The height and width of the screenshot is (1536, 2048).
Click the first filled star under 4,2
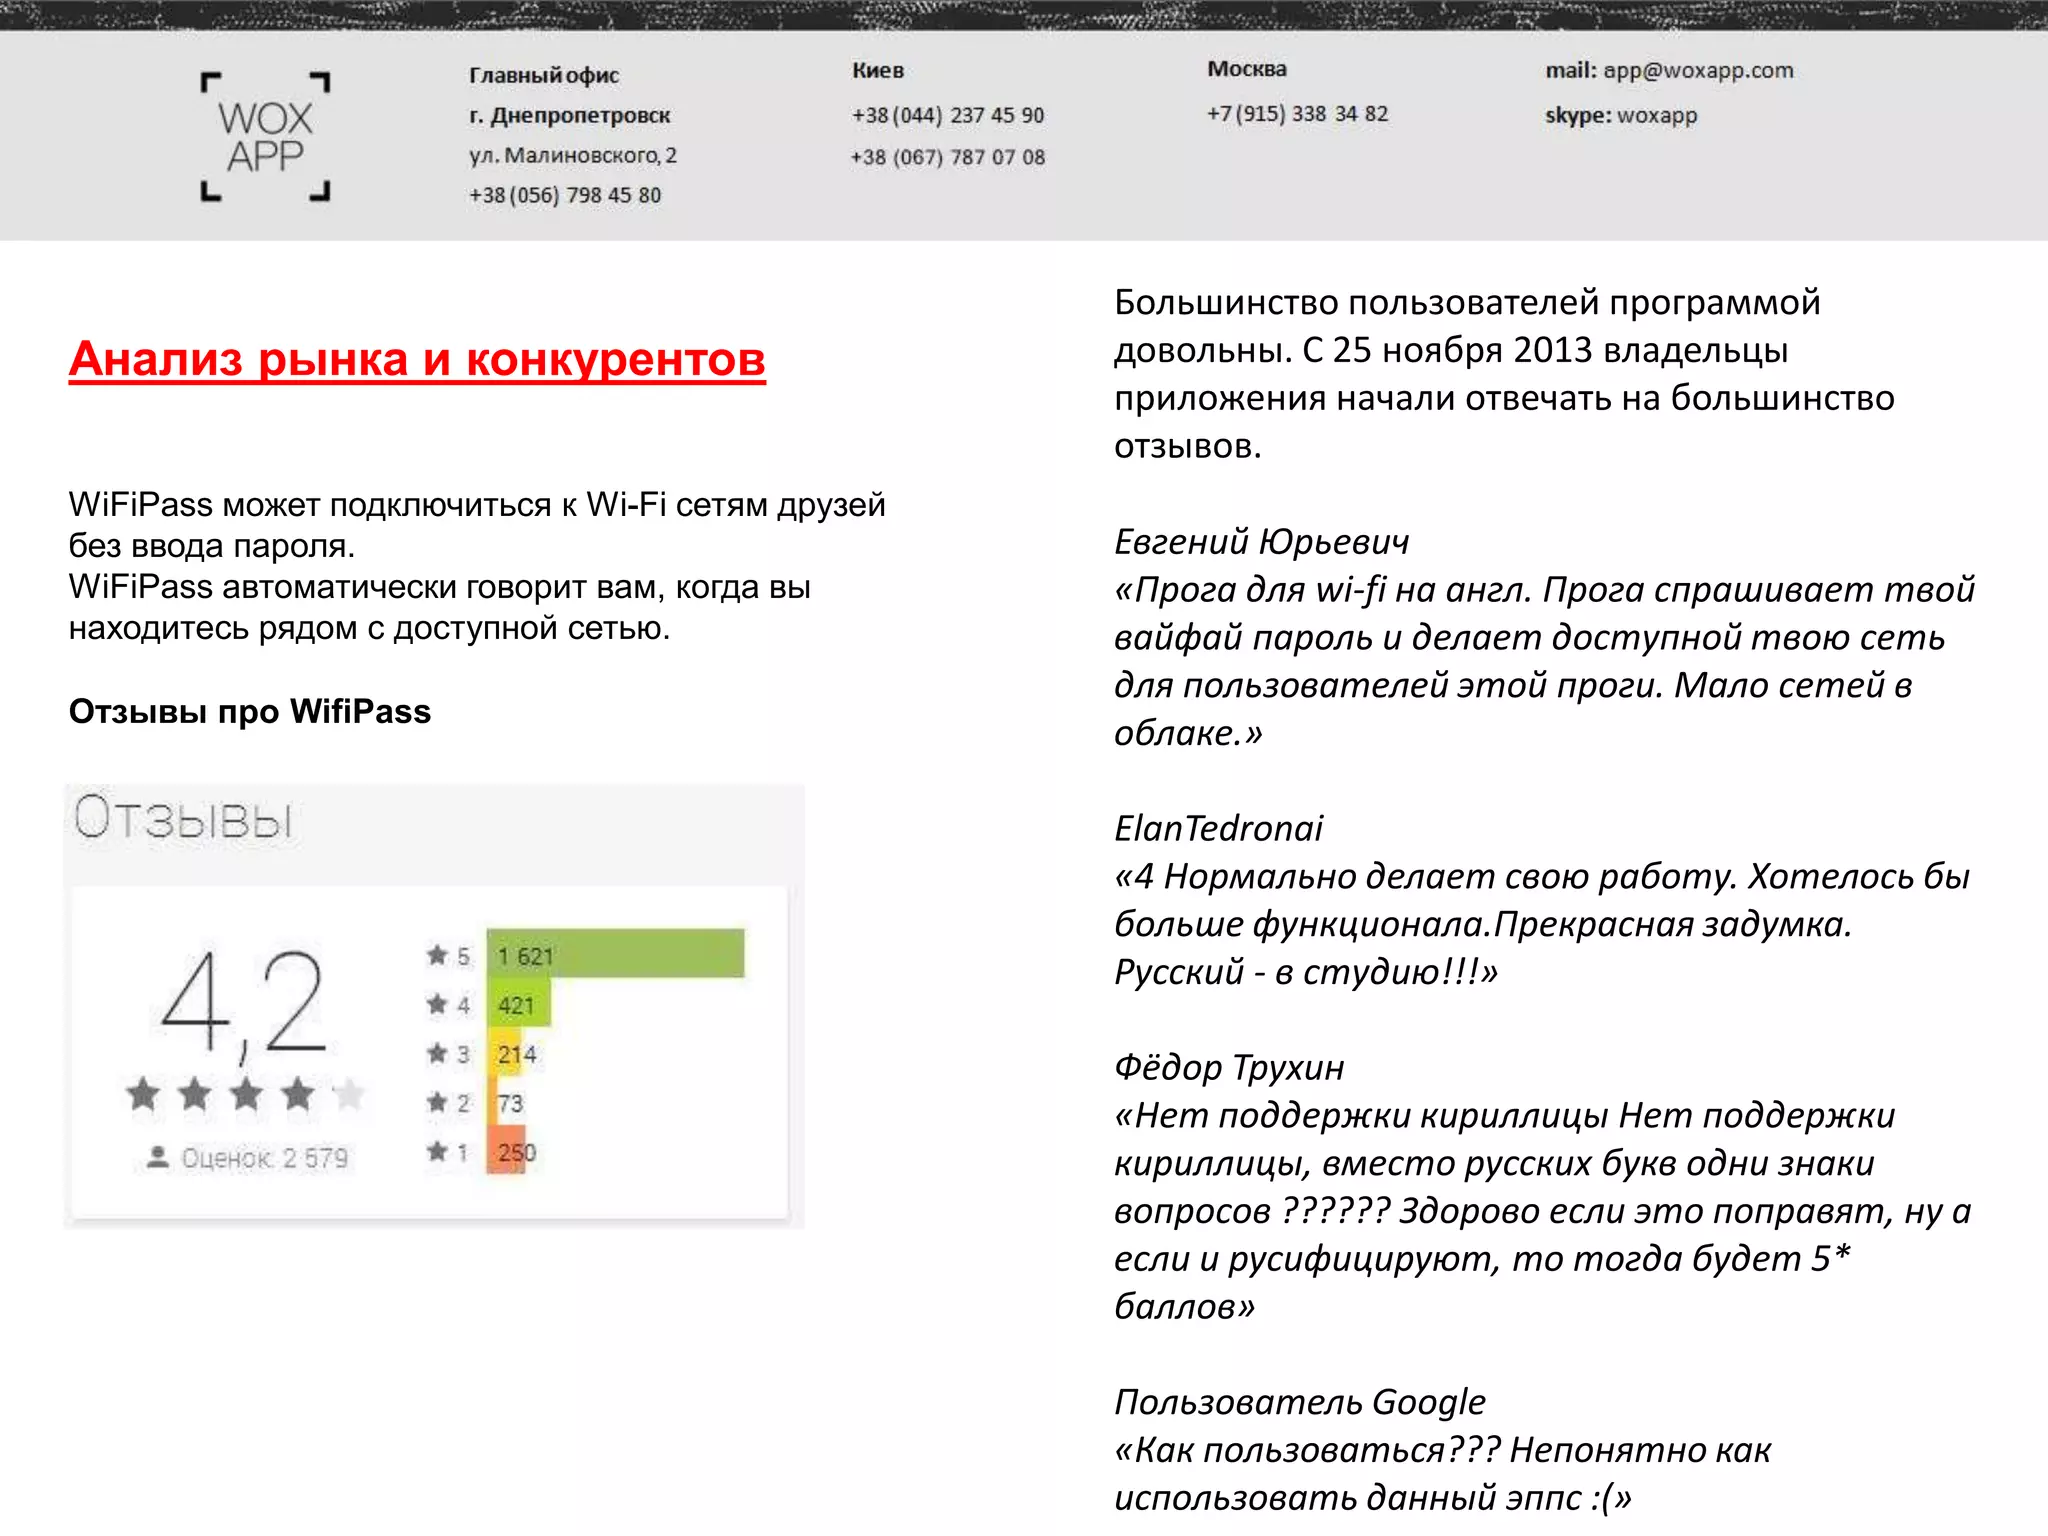point(144,1094)
